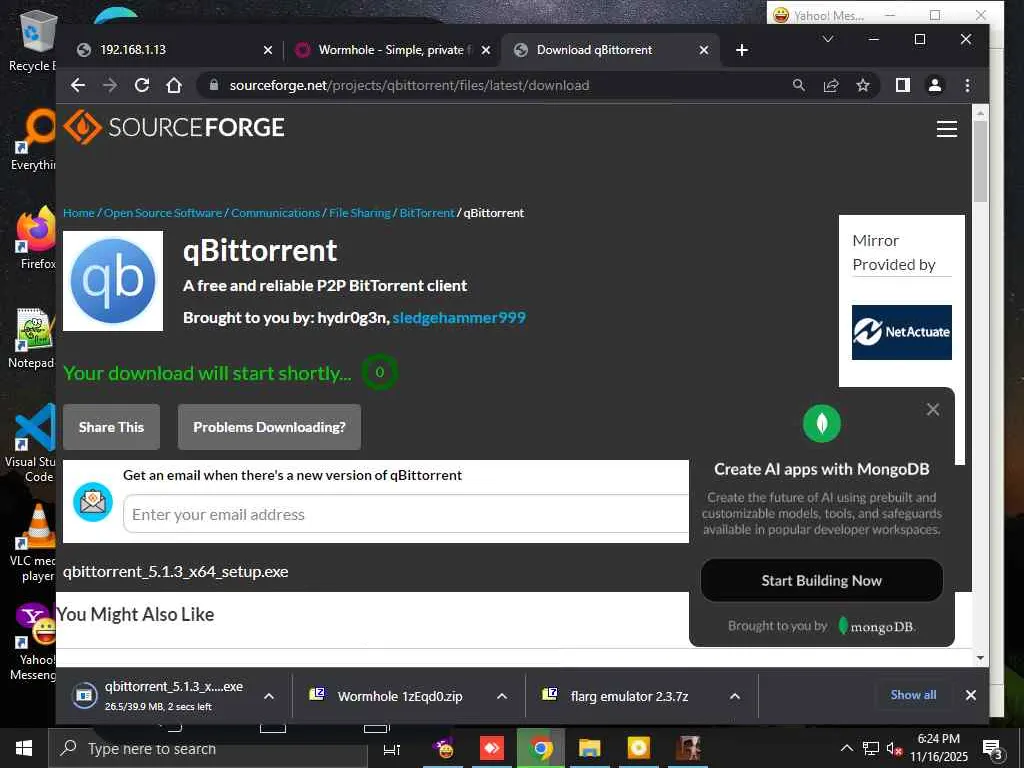Open the Home breadcrumb link
This screenshot has height=768, width=1024.
[78, 213]
